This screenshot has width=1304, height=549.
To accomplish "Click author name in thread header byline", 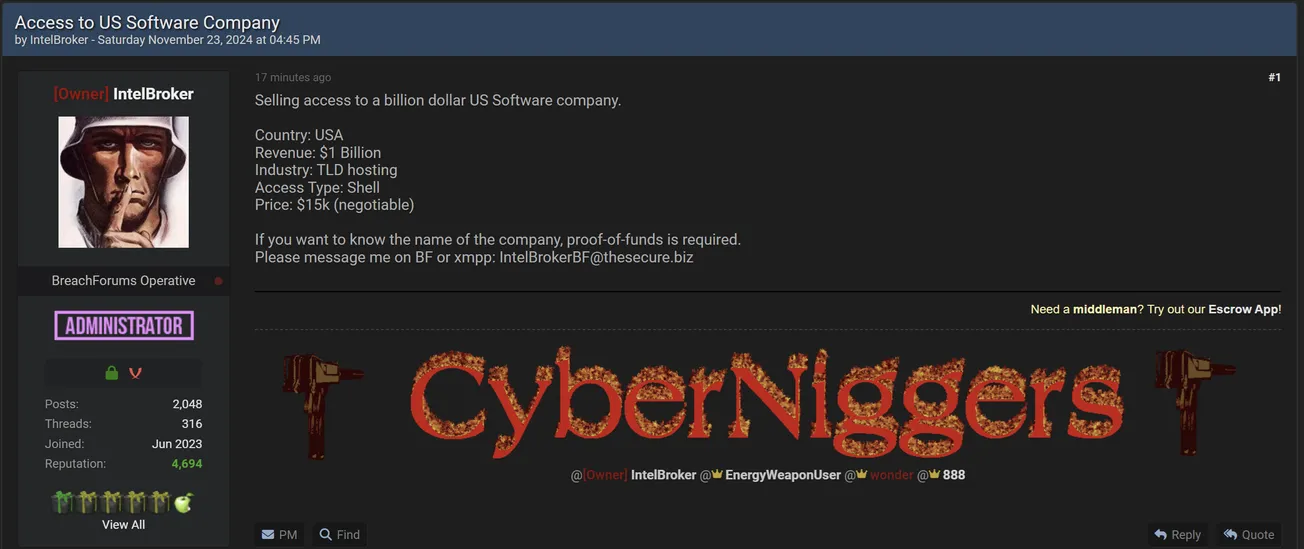I will coord(58,40).
